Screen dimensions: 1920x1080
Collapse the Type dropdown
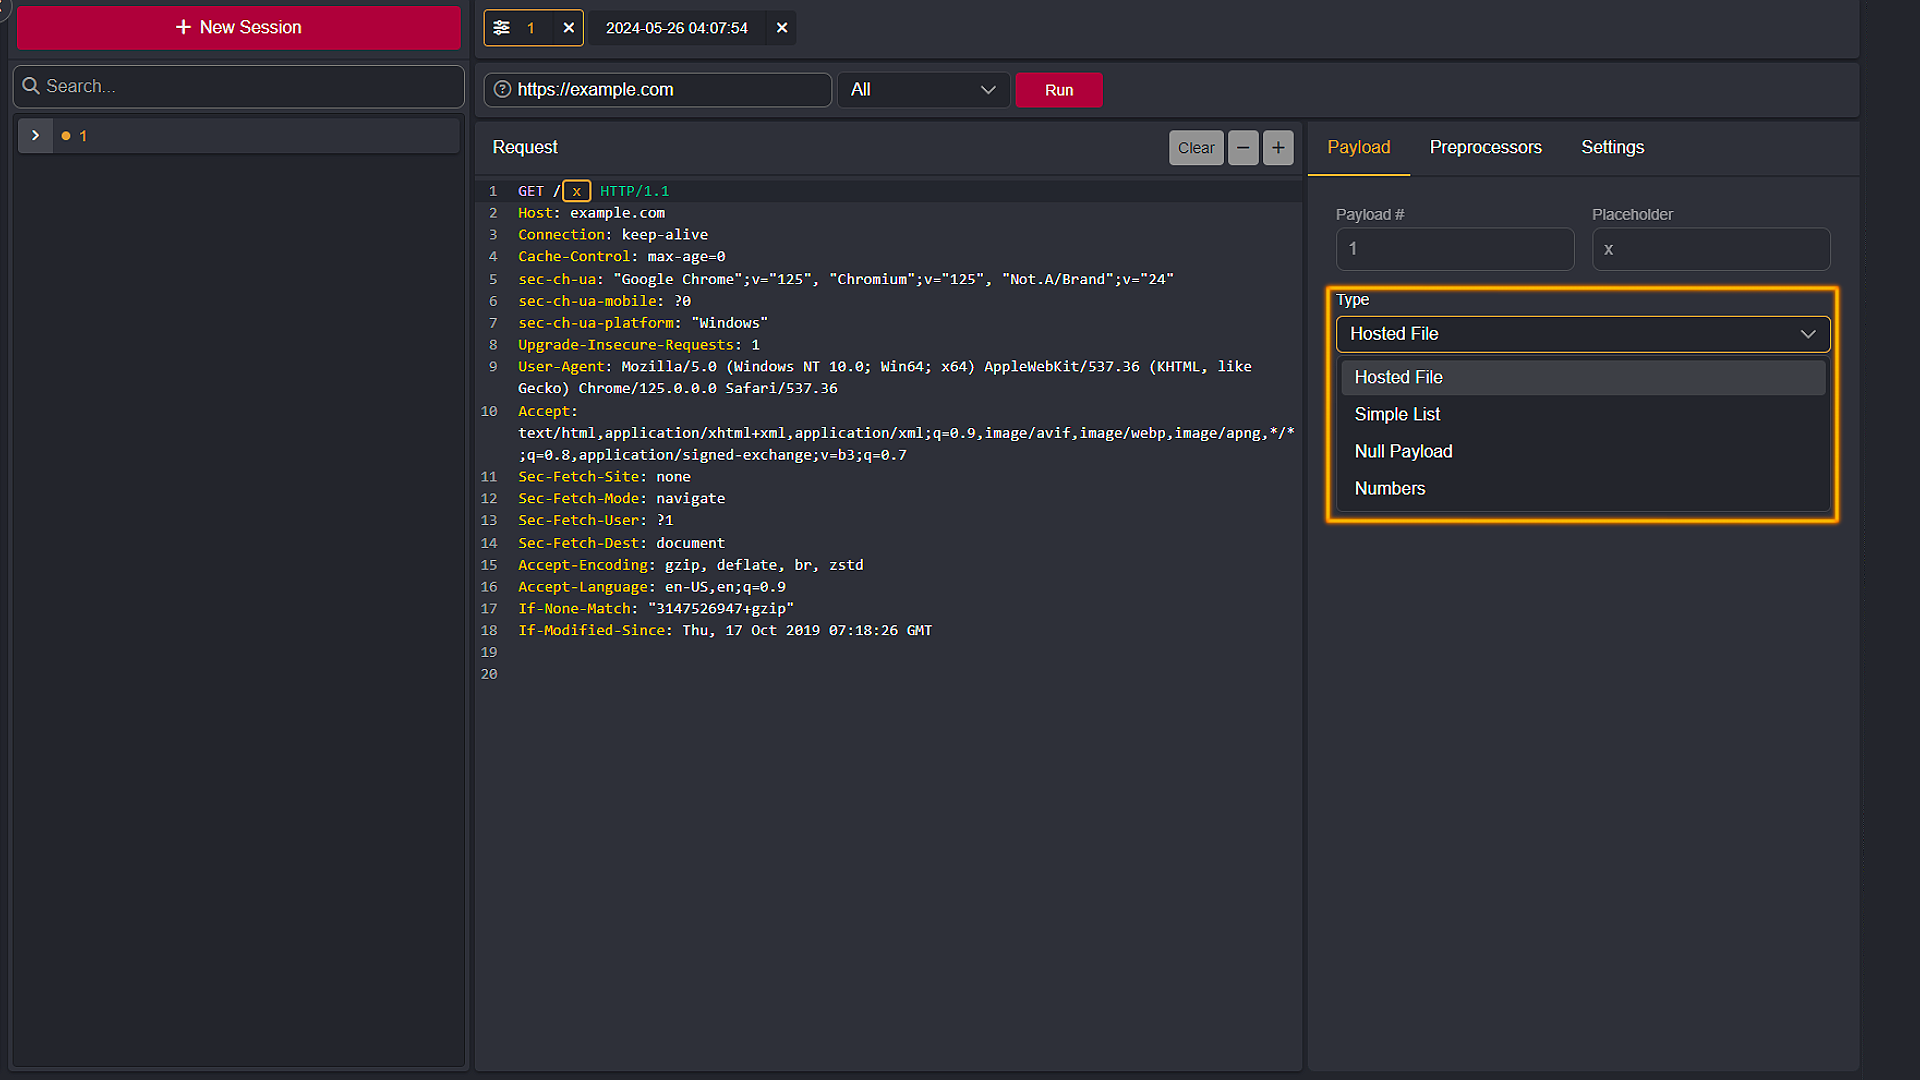(1583, 334)
